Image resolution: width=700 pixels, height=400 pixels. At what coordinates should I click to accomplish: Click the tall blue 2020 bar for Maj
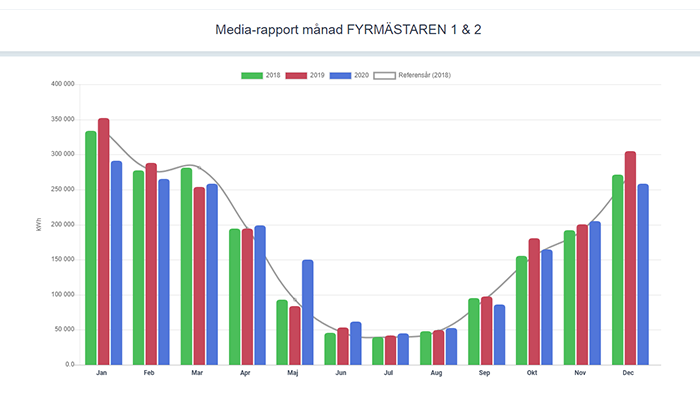[x=308, y=312]
